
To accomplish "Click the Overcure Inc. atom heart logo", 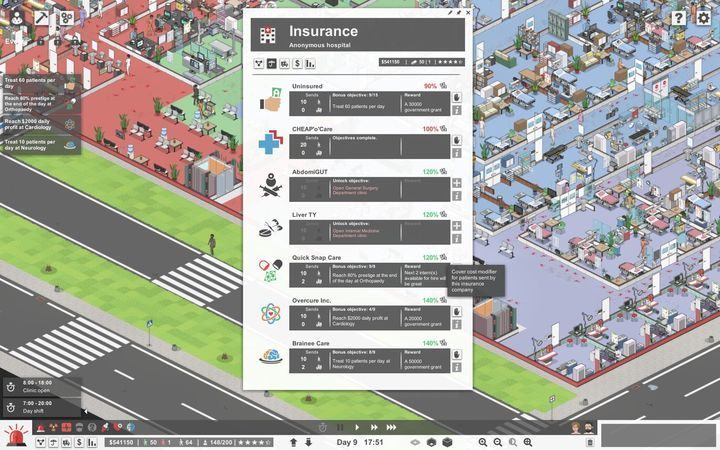I will pyautogui.click(x=270, y=314).
